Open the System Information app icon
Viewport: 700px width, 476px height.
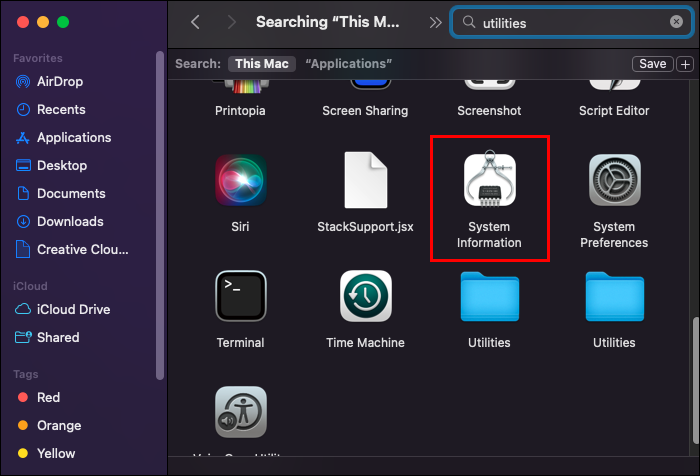(x=490, y=179)
